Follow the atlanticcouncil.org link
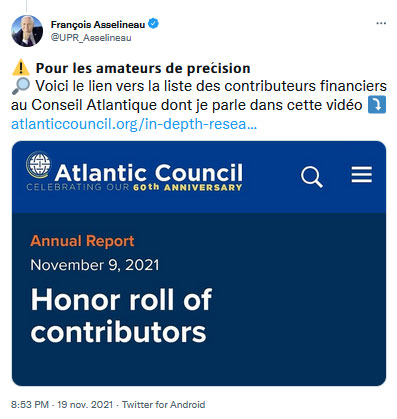Image resolution: width=397 pixels, height=419 pixels. pos(134,124)
